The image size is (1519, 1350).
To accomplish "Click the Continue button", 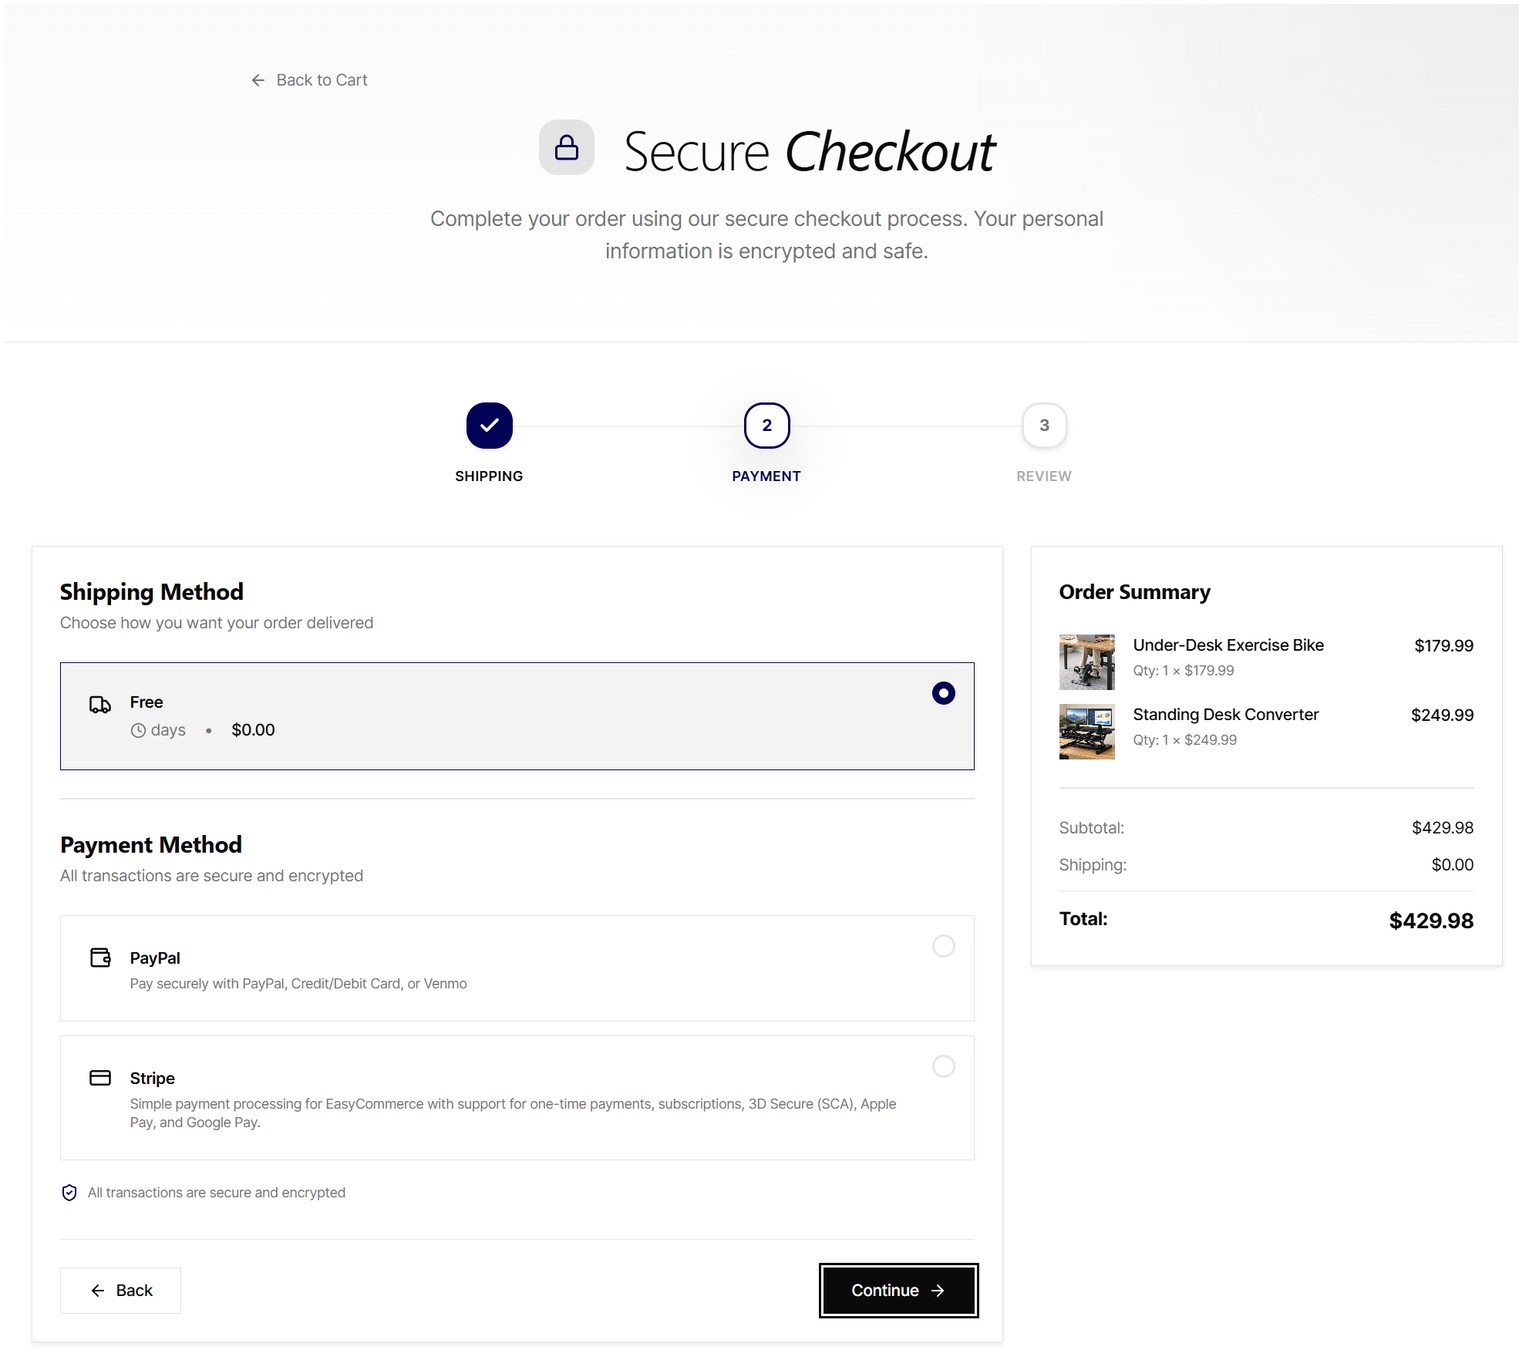I will 898,1291.
